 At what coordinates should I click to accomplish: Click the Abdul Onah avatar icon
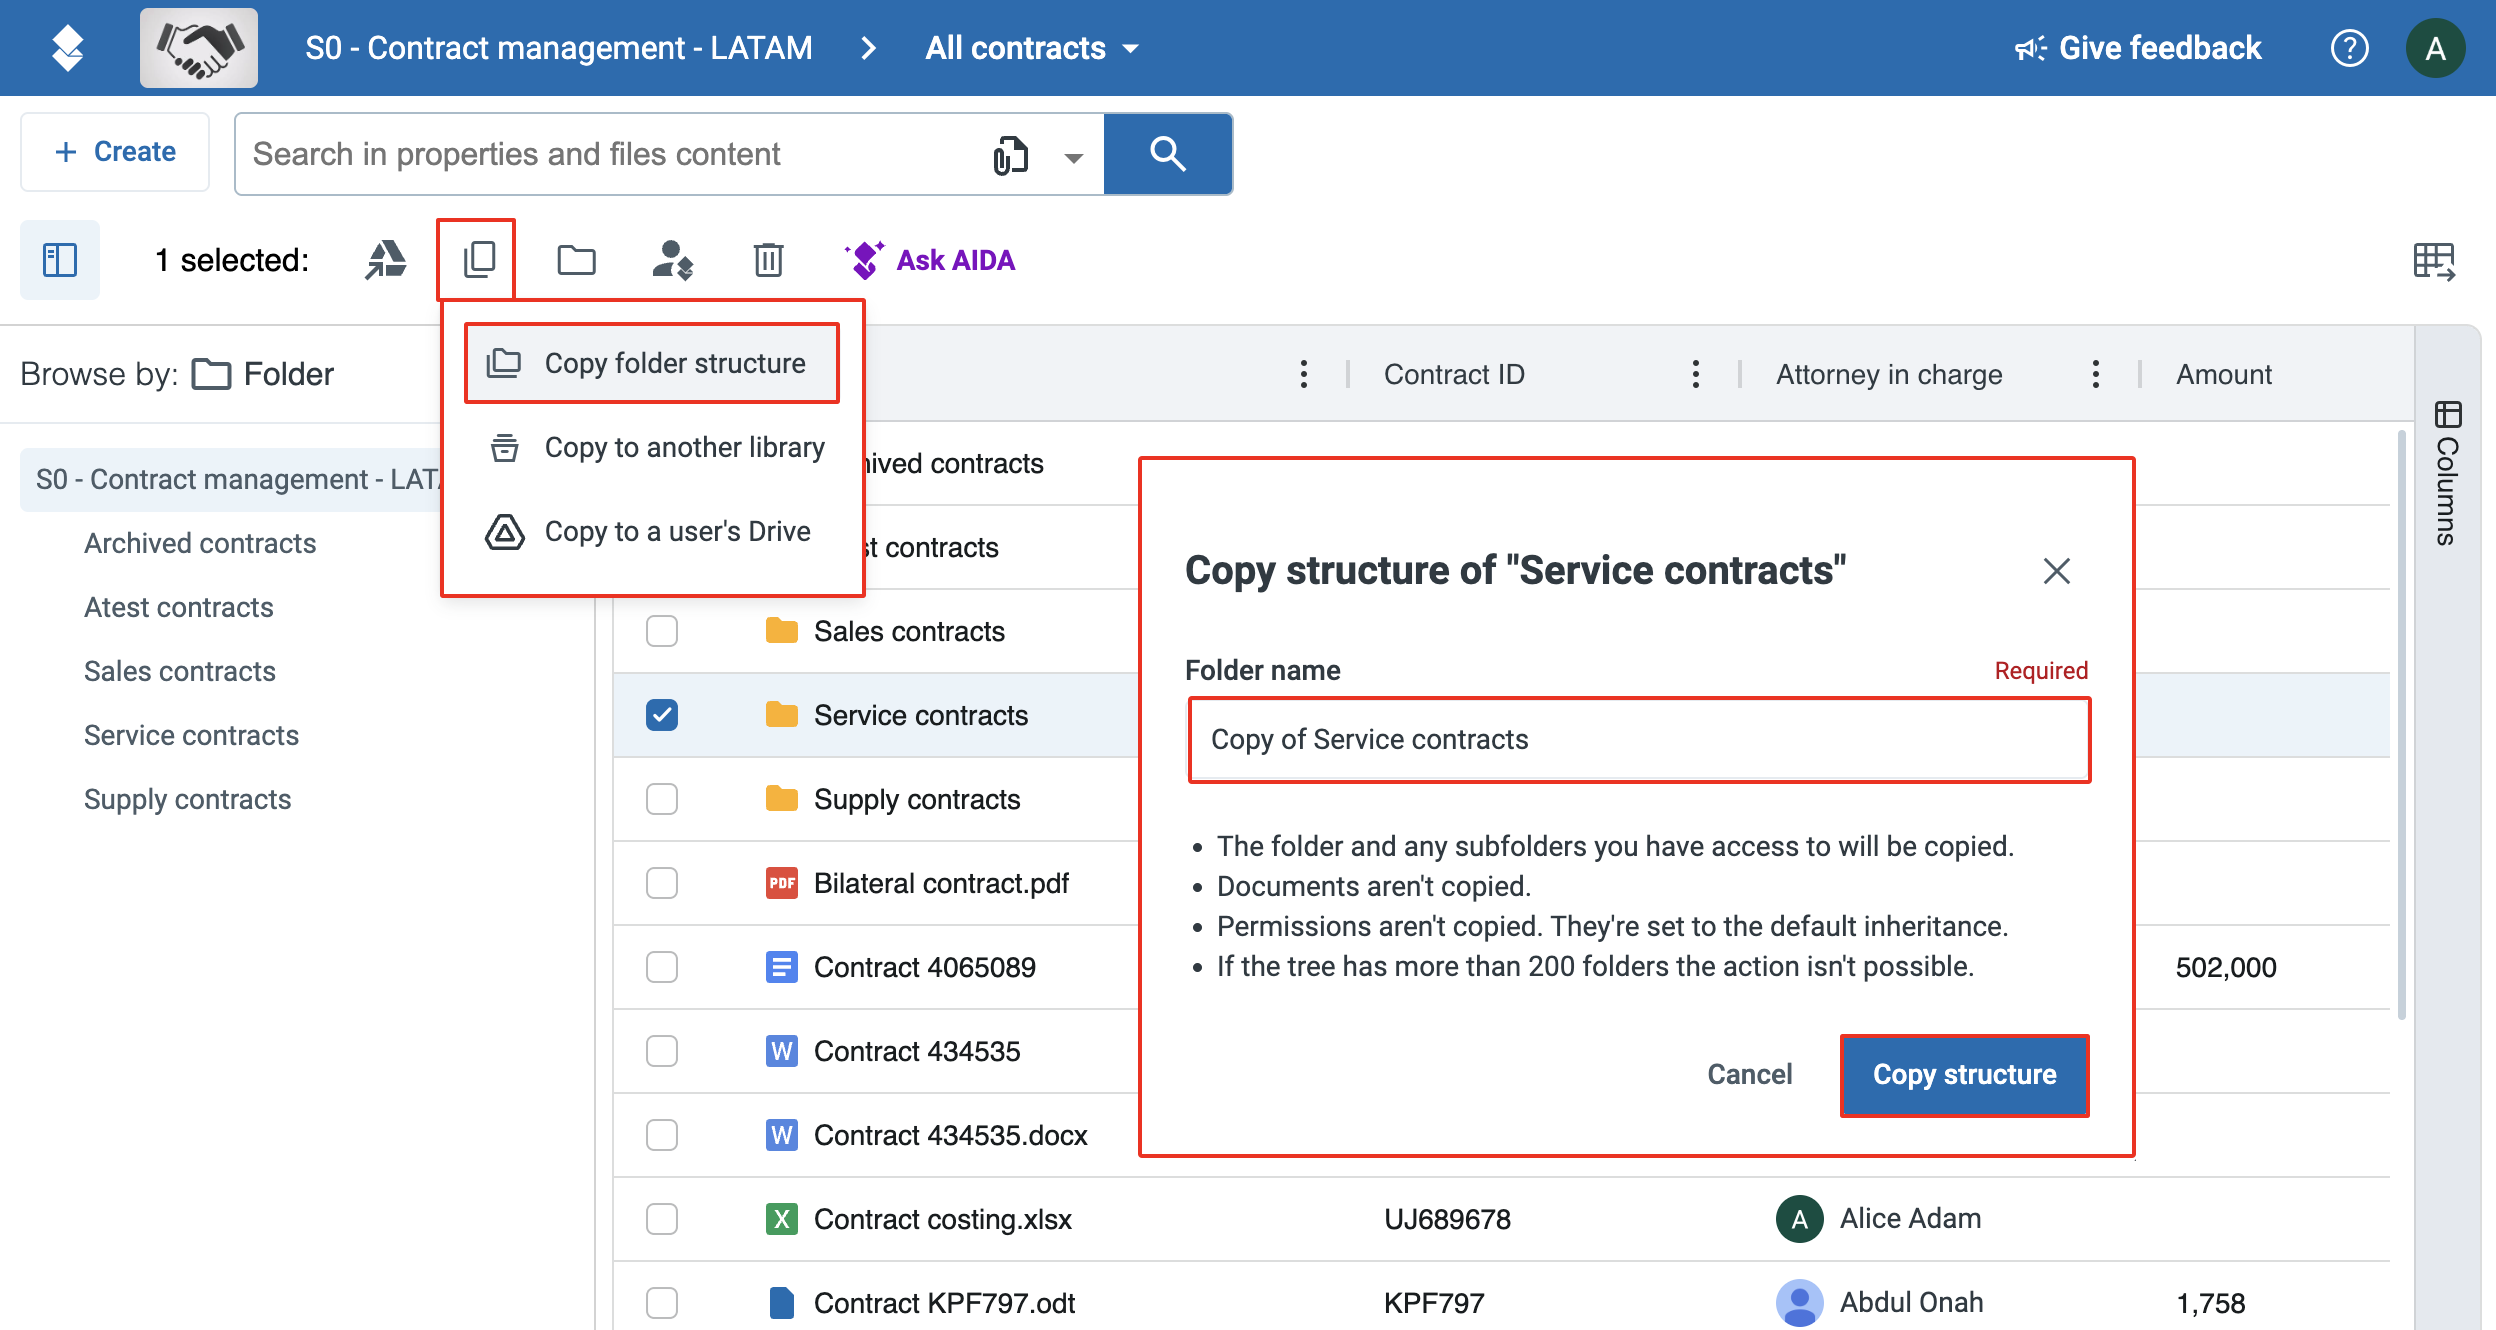[1799, 1303]
